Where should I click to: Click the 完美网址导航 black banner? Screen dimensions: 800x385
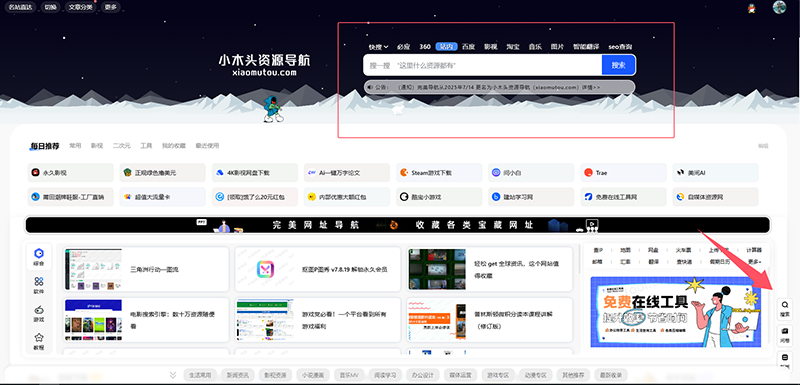397,225
